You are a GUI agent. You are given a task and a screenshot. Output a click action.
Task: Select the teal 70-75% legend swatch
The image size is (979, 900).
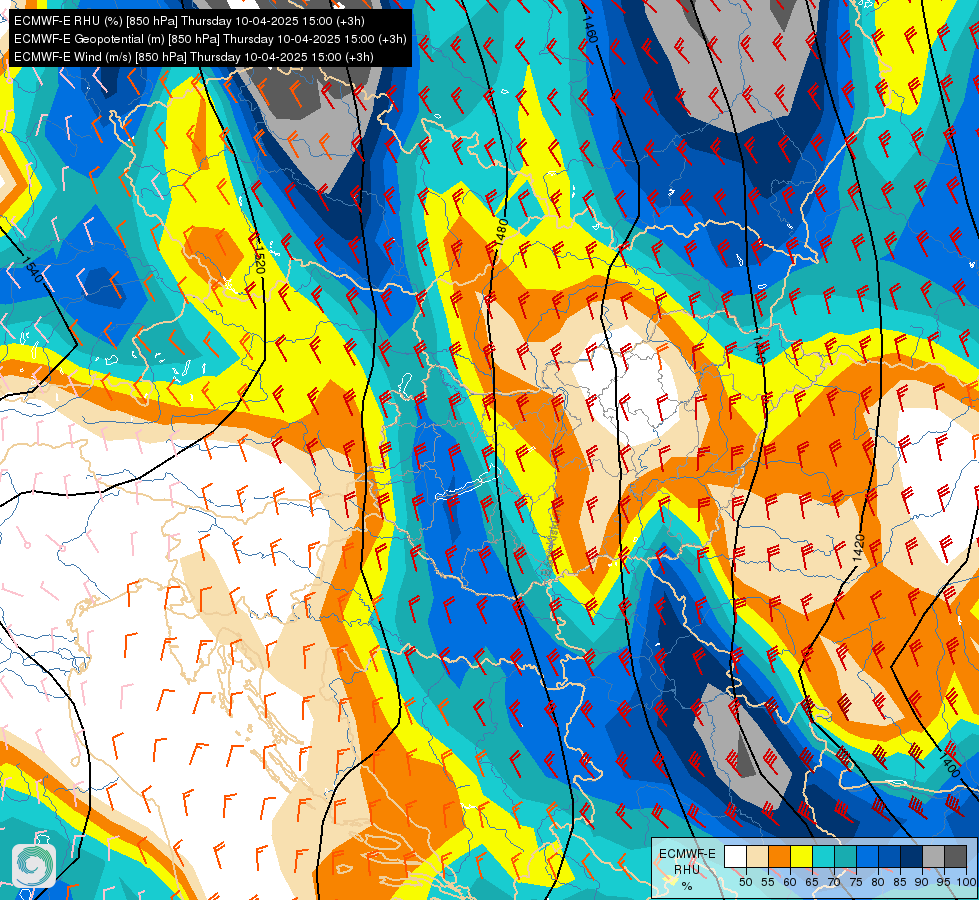point(845,857)
